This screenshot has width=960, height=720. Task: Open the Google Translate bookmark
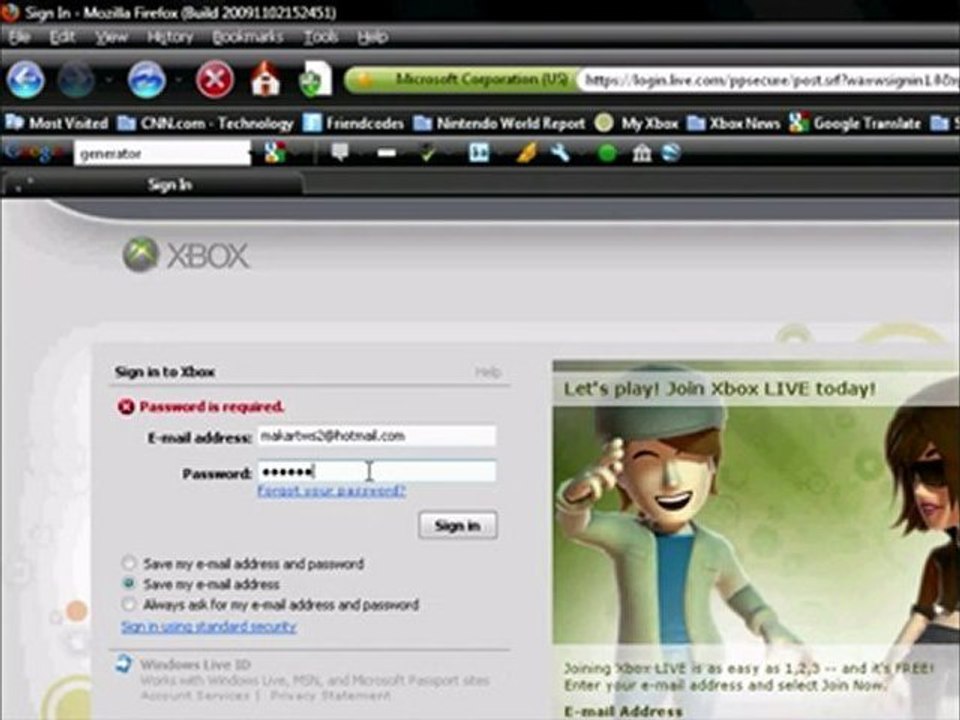[855, 124]
